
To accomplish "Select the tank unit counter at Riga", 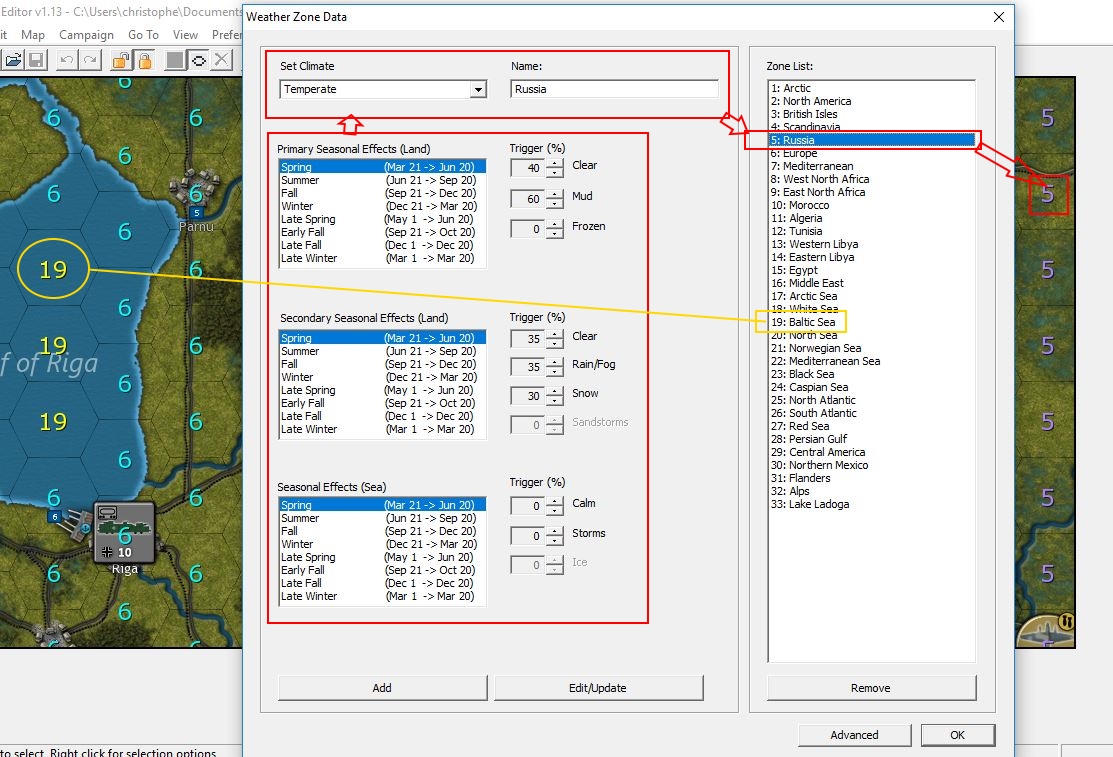I will tap(124, 533).
